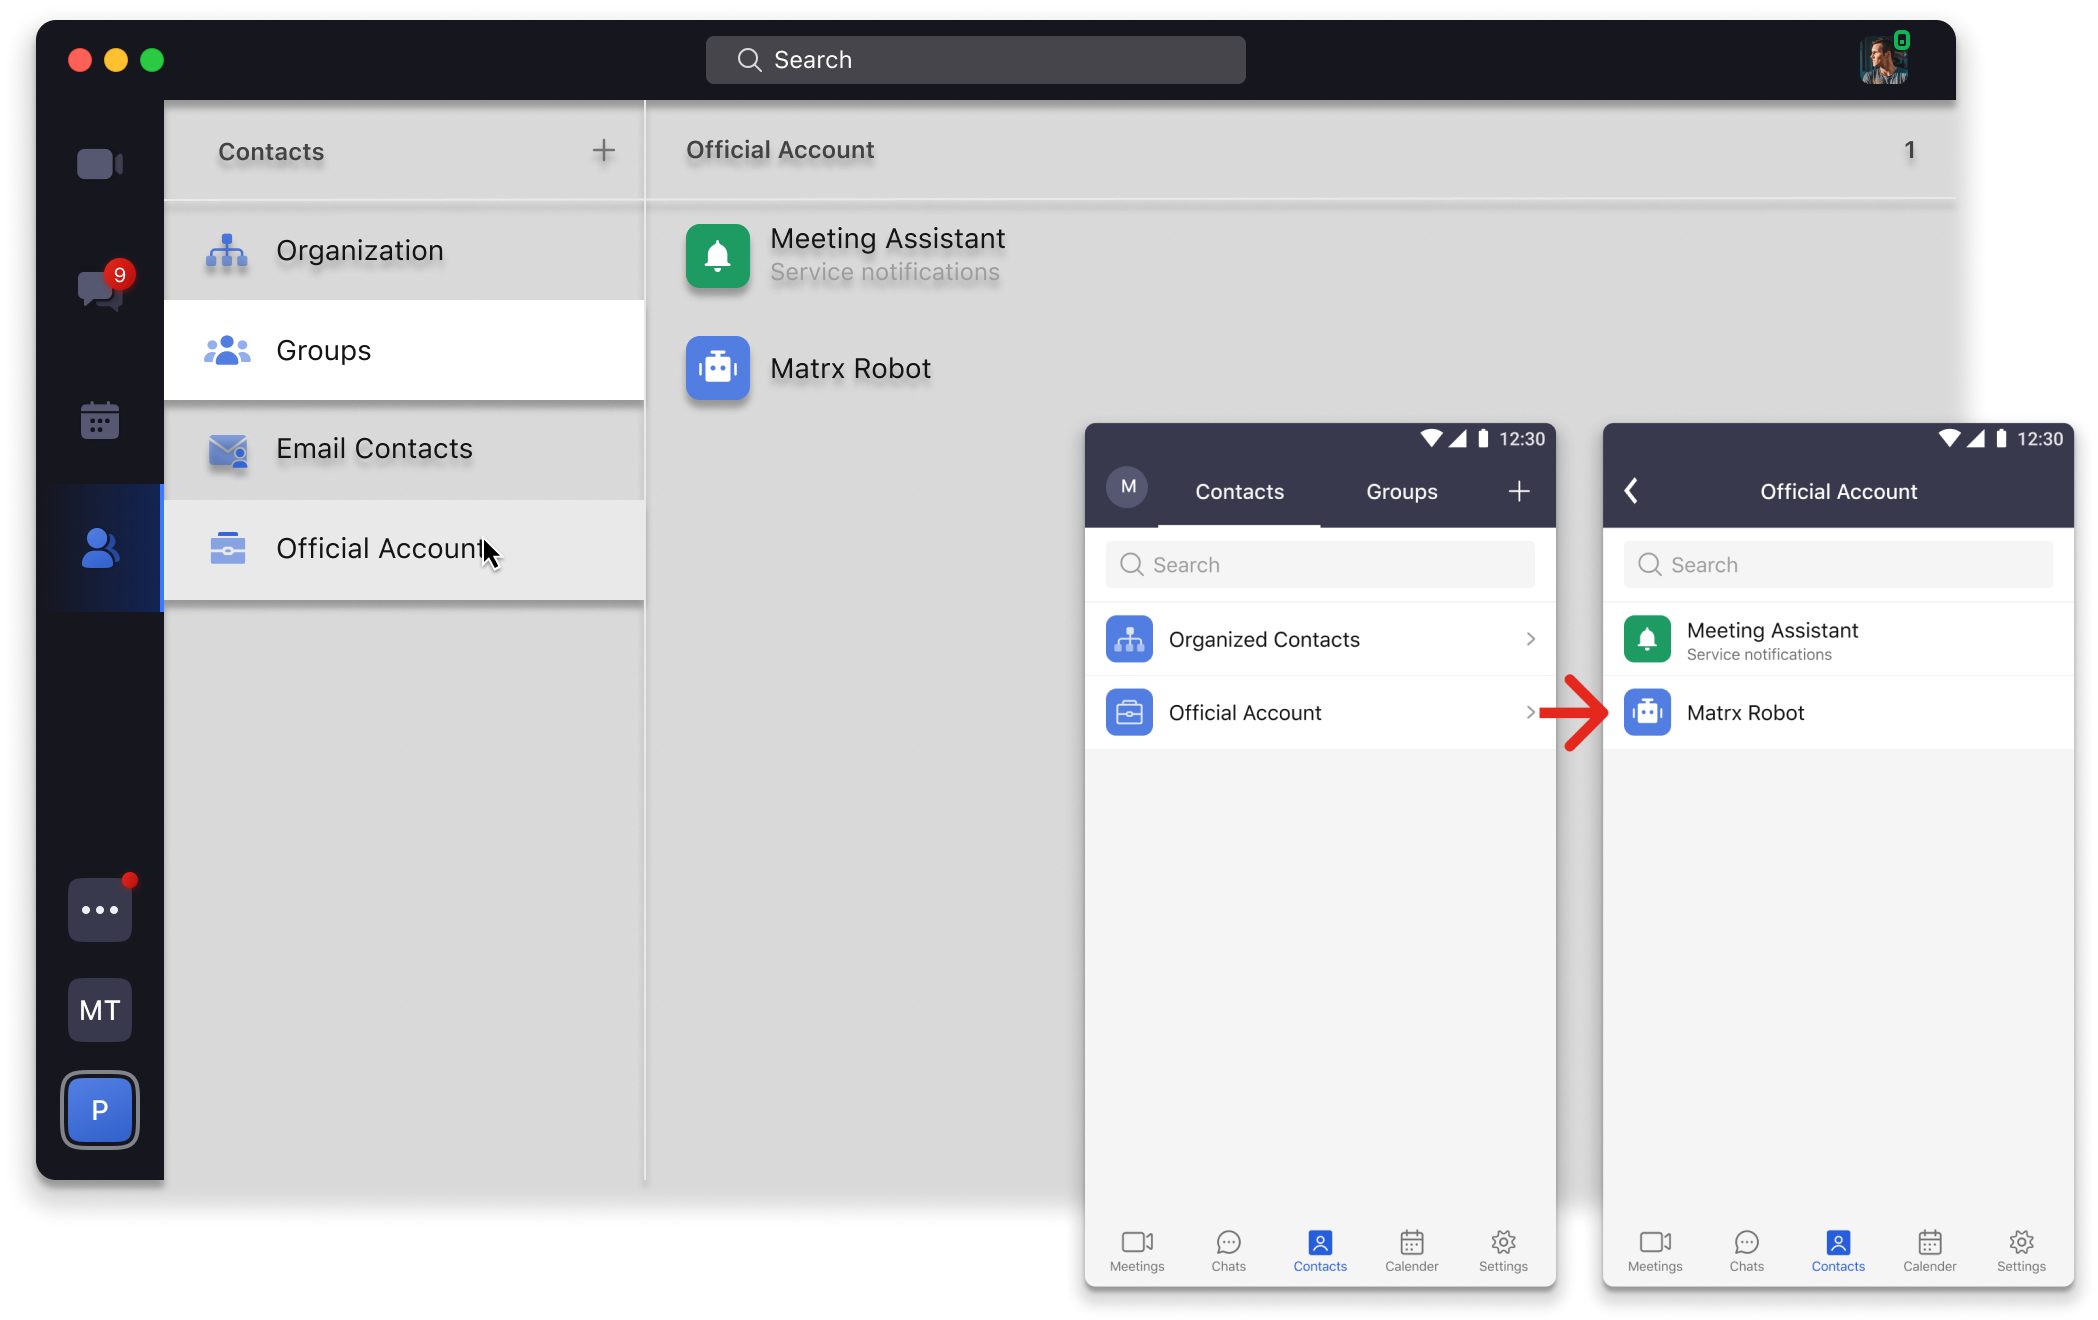Switch to the MT workspace avatar
Screen dimensions: 2098x1320
(x=100, y=1010)
